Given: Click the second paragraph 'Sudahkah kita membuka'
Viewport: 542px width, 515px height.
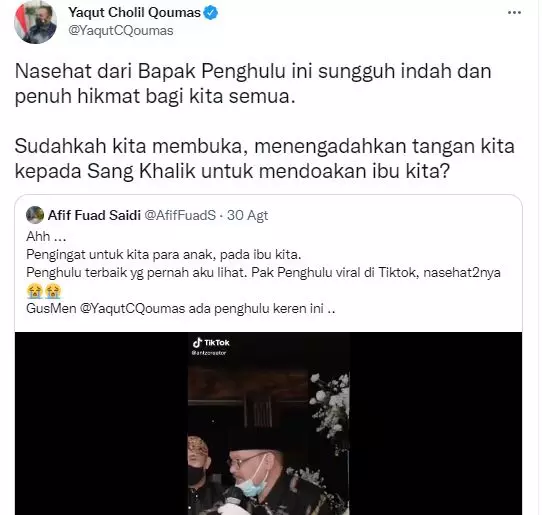Looking at the screenshot, I should point(265,158).
